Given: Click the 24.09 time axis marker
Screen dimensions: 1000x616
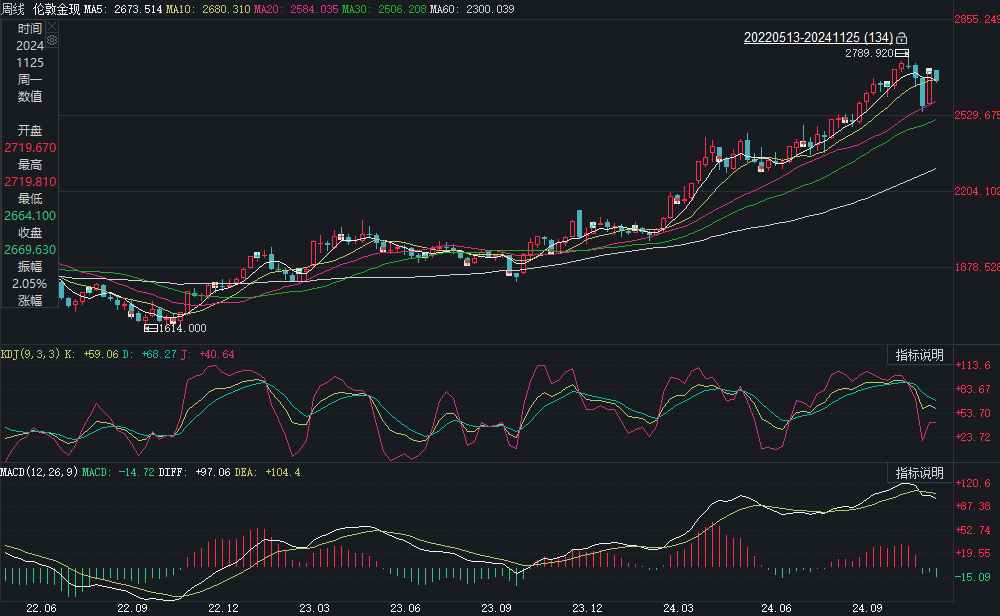Looking at the screenshot, I should click(867, 608).
